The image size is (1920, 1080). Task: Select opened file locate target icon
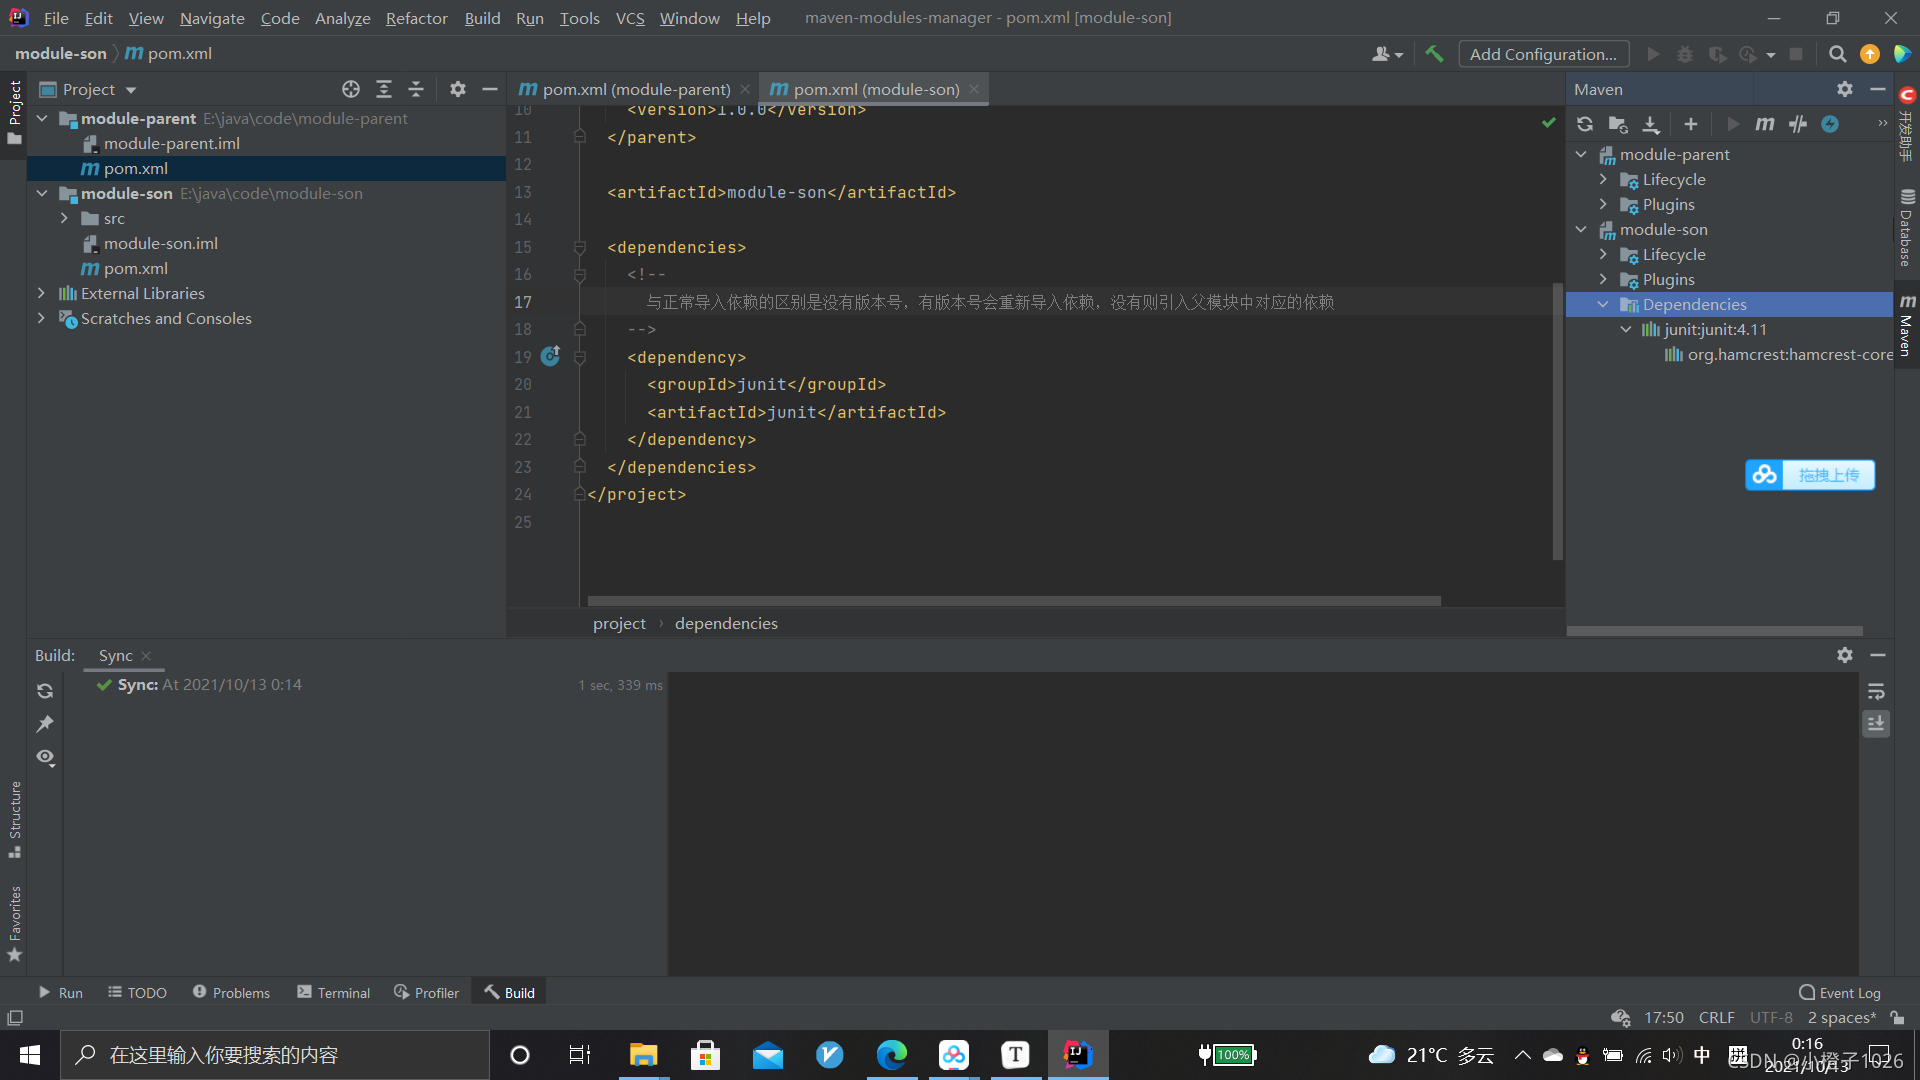[351, 89]
